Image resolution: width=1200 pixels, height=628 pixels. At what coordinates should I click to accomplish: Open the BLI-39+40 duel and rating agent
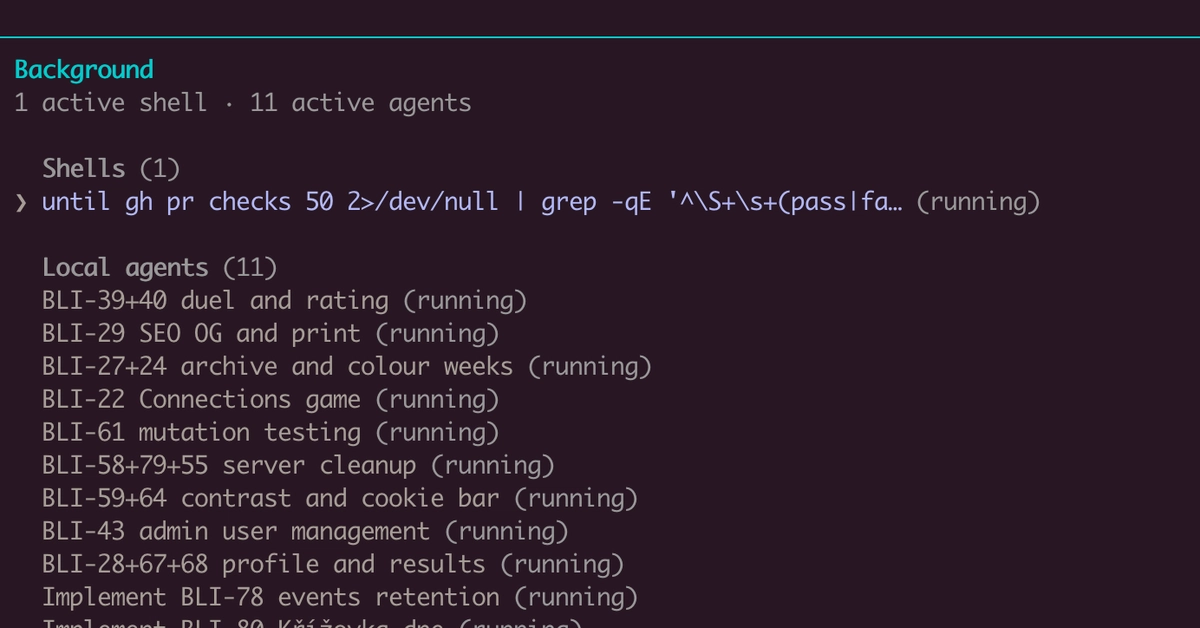pyautogui.click(x=284, y=300)
